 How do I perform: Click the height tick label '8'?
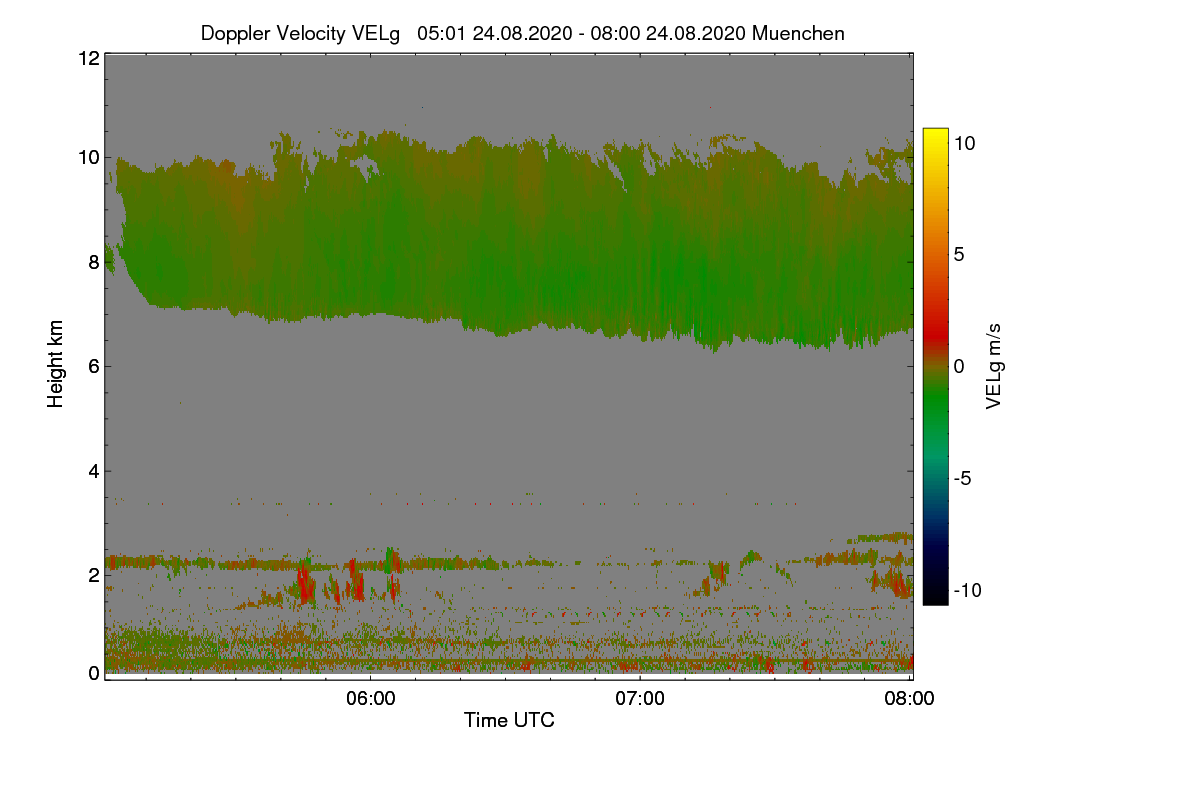(x=94, y=262)
